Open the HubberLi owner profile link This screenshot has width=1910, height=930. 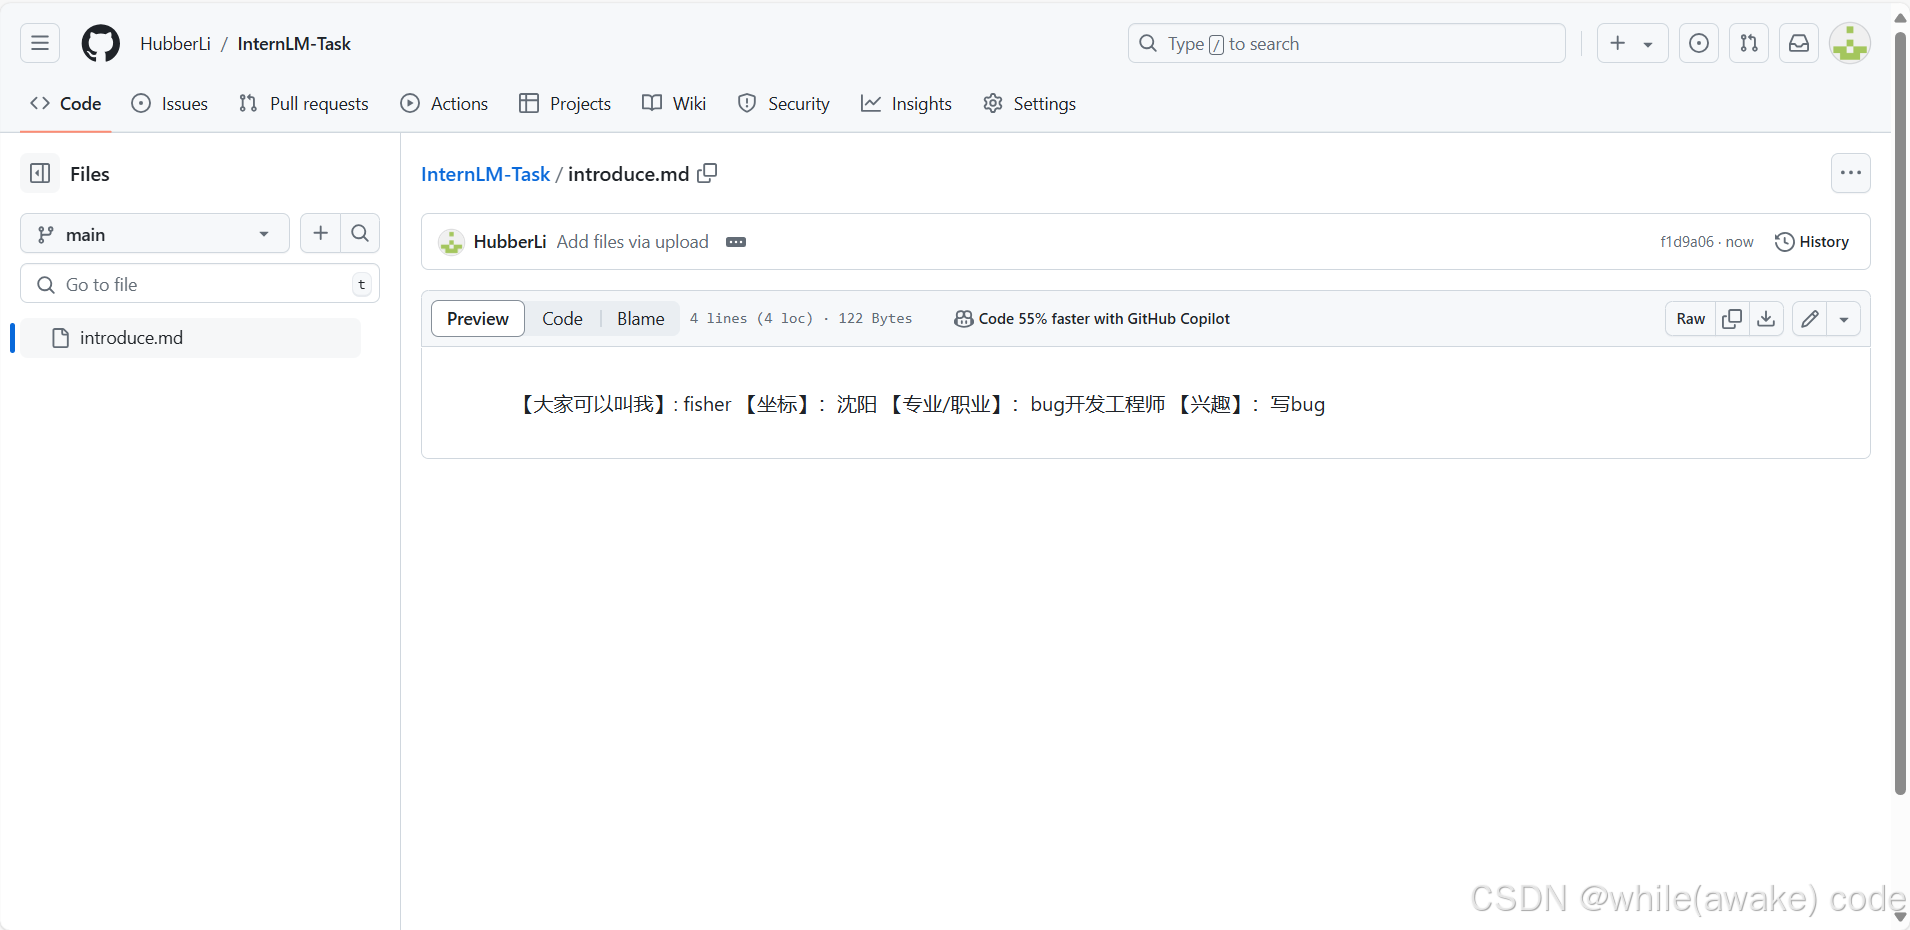pyautogui.click(x=175, y=44)
